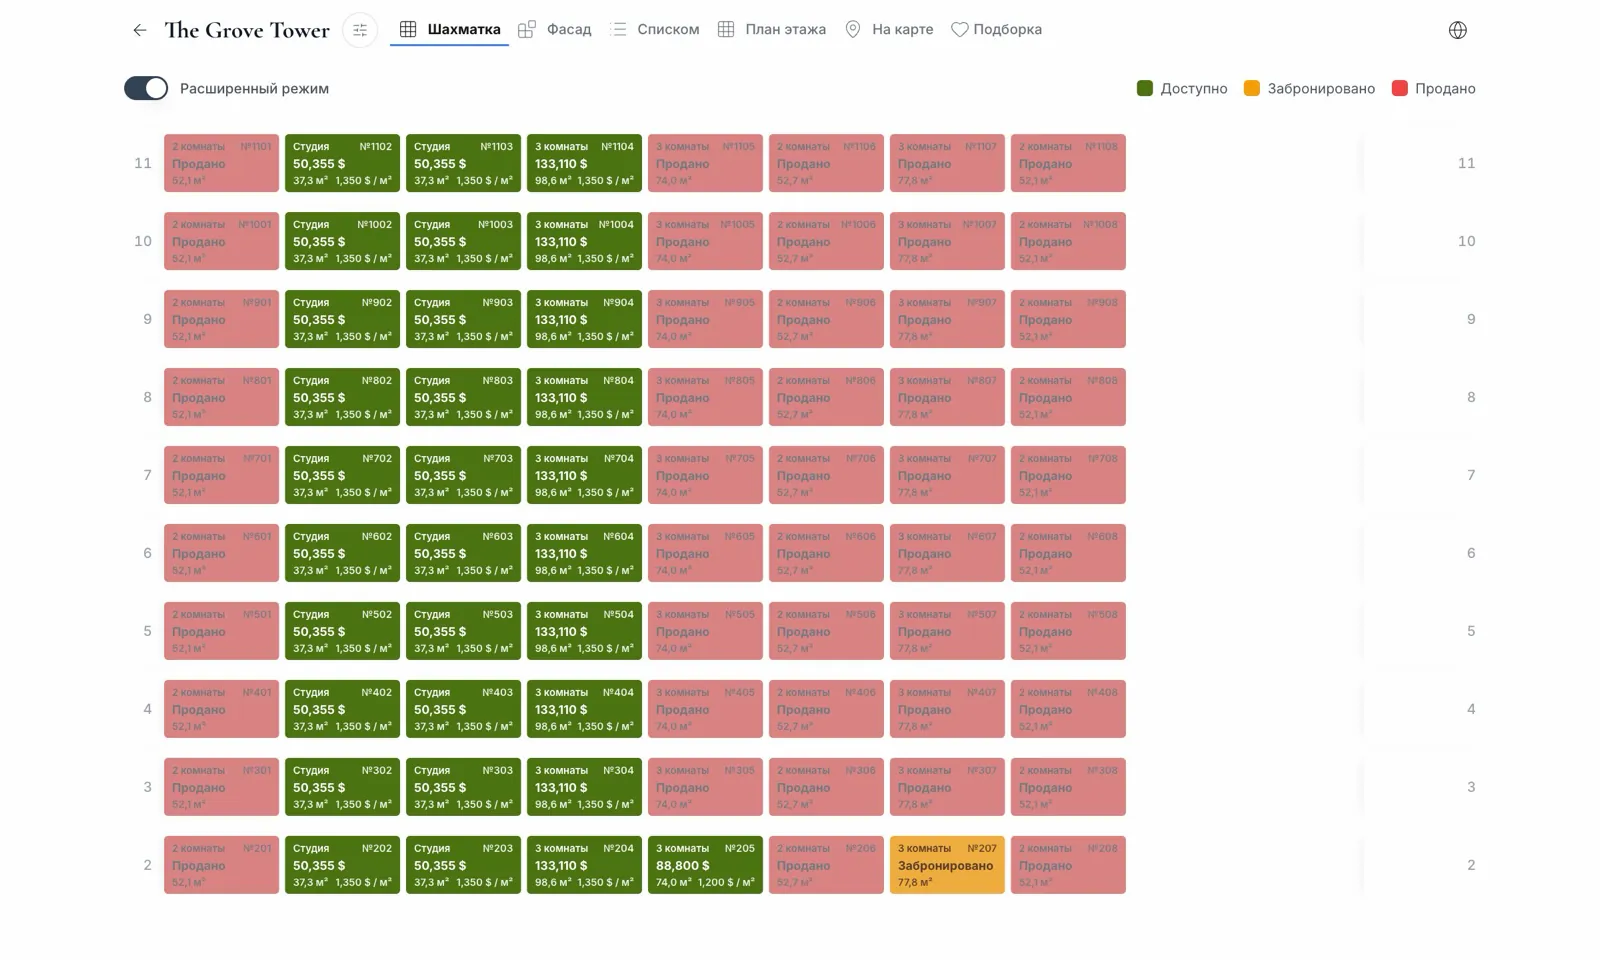Switch to the Шахматка tab
The image size is (1600, 960).
pyautogui.click(x=450, y=29)
